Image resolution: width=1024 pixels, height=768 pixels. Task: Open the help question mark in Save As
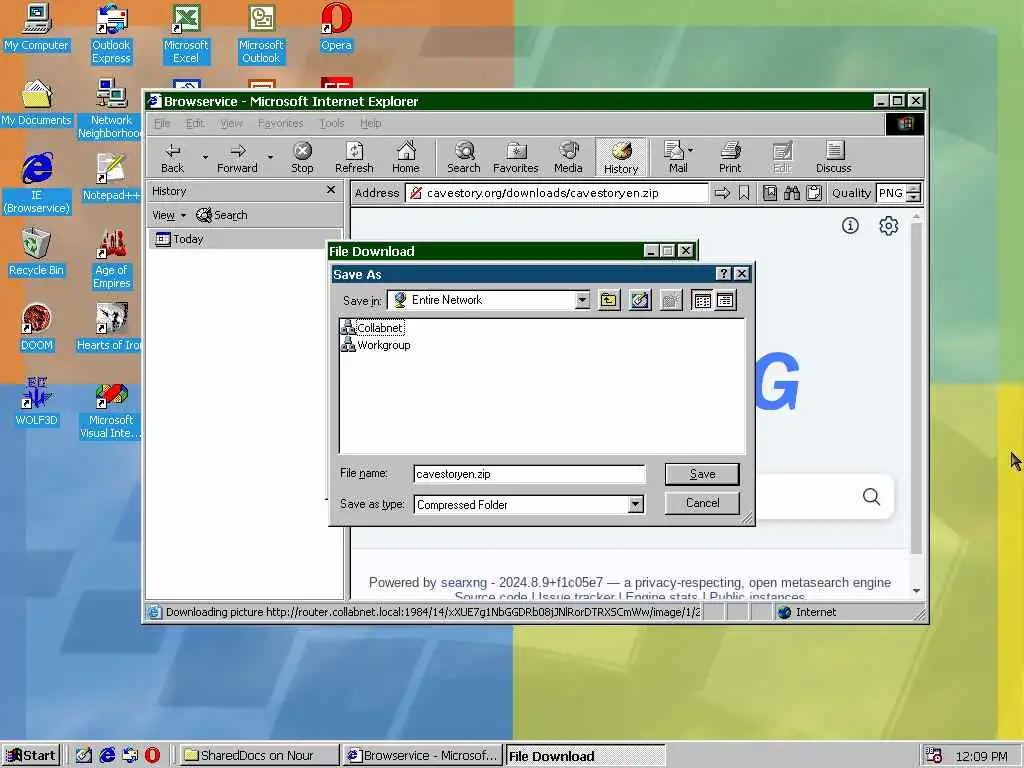pyautogui.click(x=723, y=274)
